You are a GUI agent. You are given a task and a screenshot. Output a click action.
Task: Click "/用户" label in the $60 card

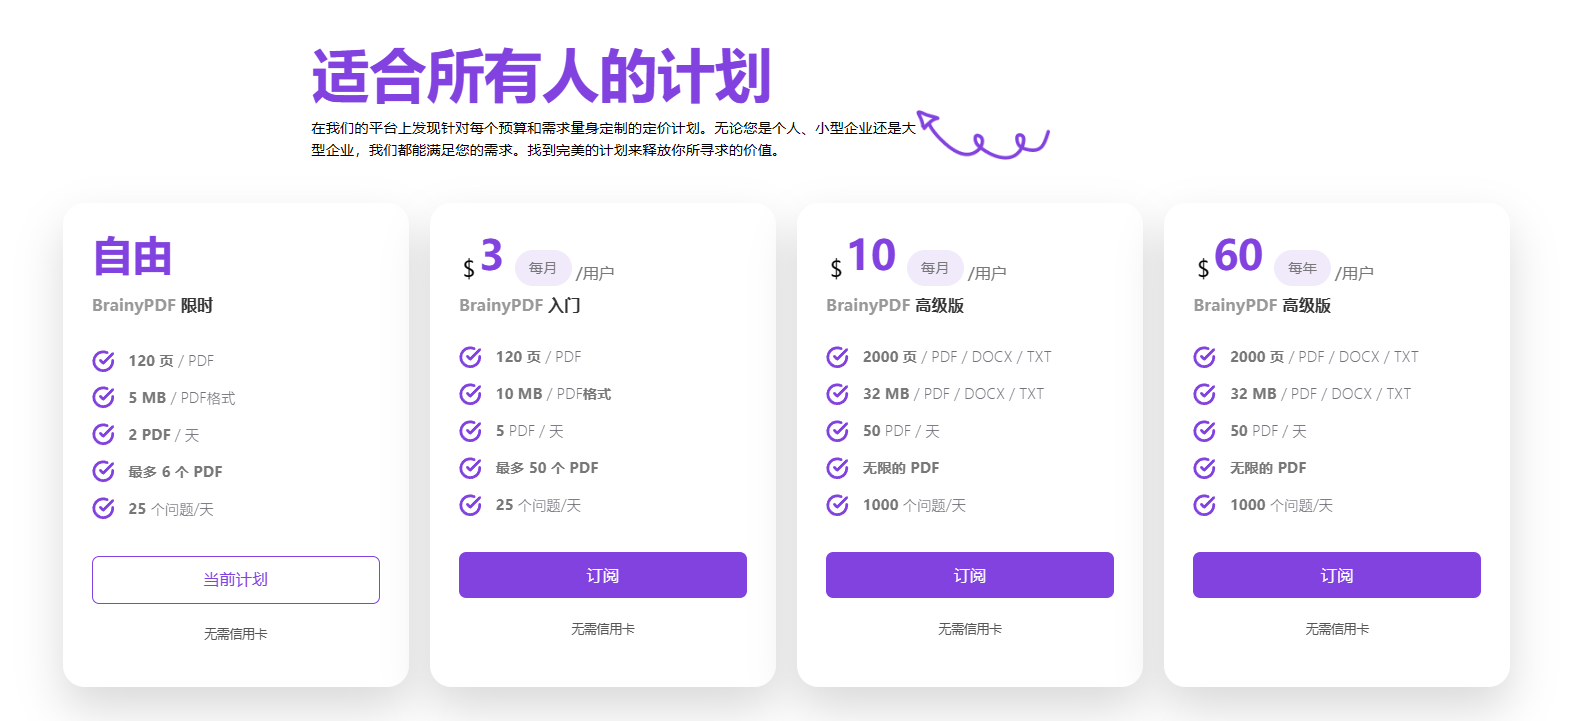coord(1354,273)
